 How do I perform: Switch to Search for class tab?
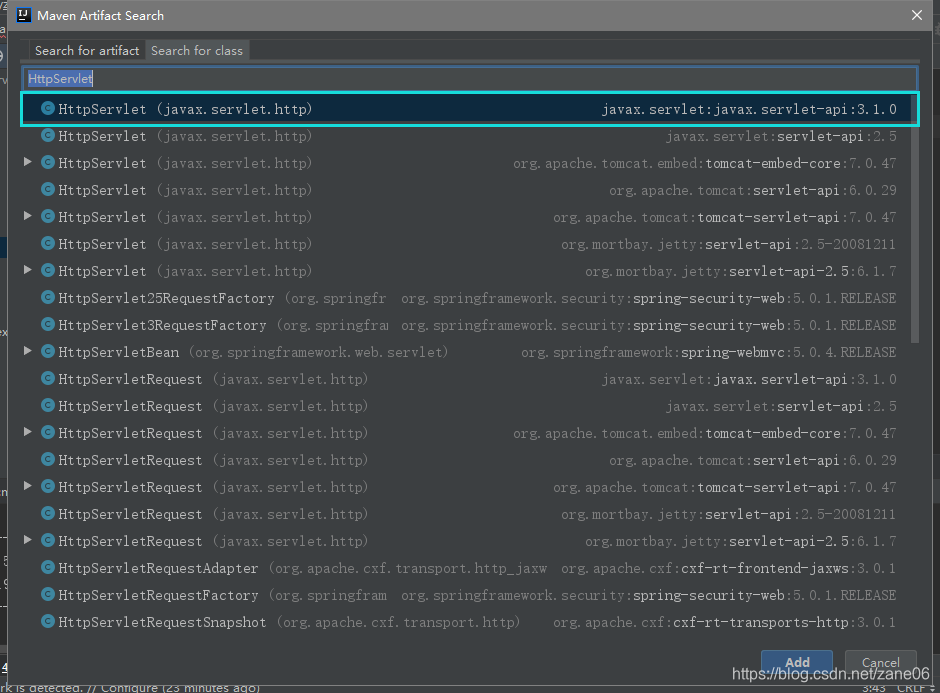pyautogui.click(x=197, y=50)
